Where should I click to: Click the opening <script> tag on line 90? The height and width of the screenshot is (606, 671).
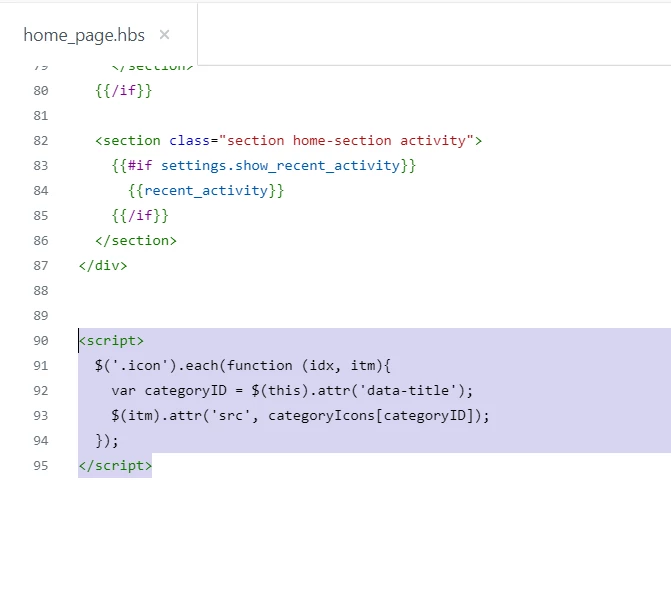[x=111, y=341]
